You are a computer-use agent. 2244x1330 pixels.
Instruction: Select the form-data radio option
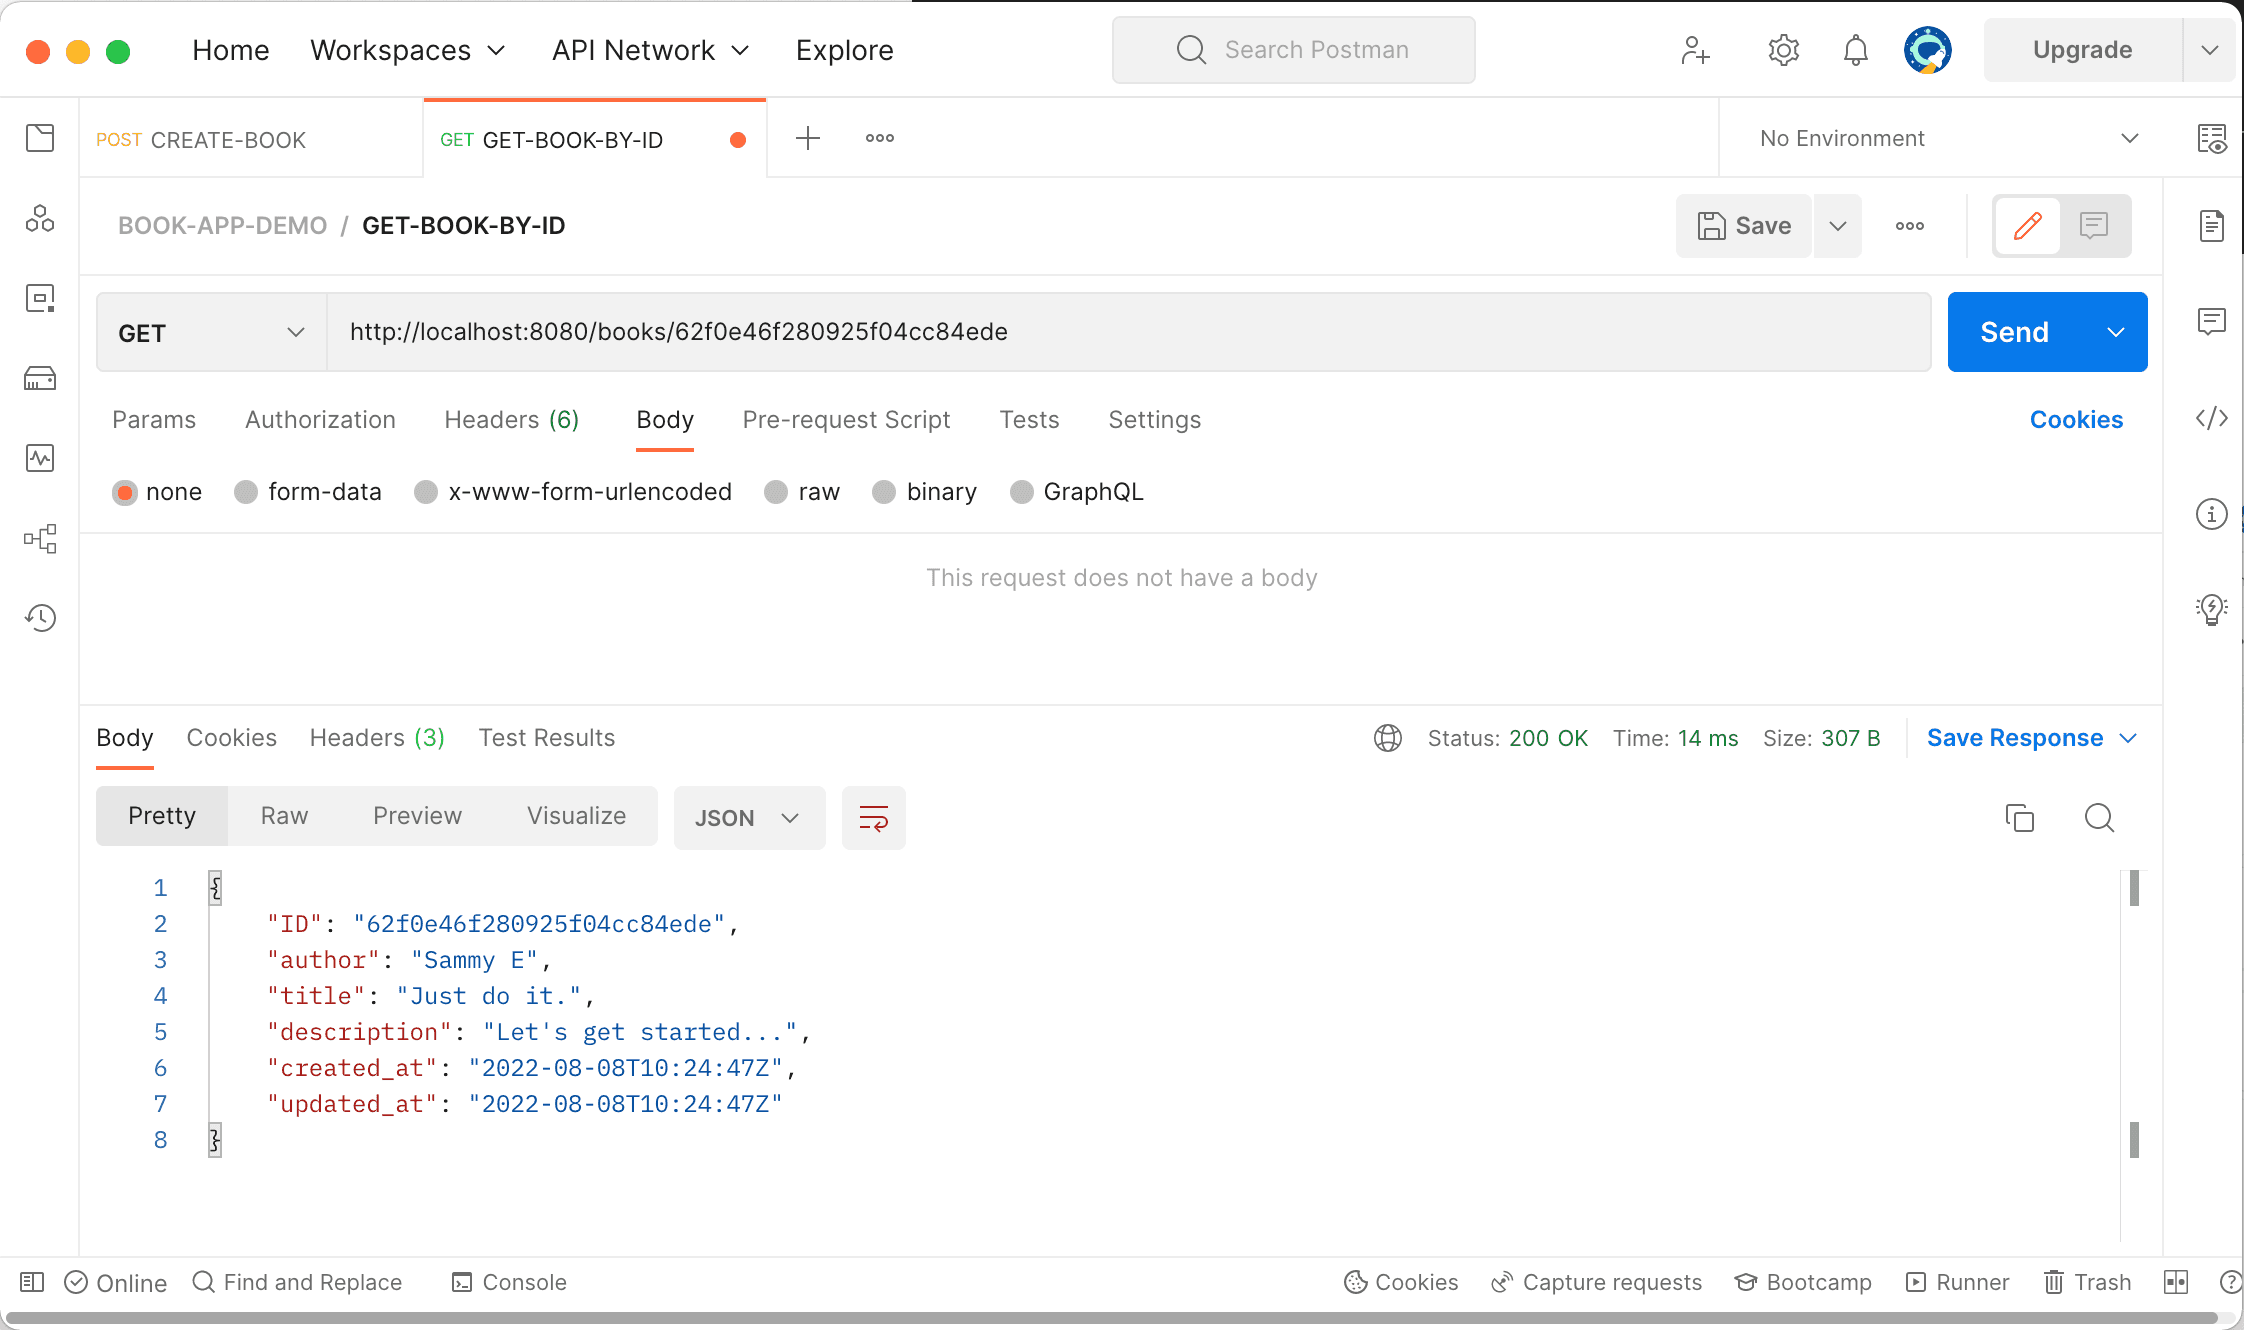(246, 492)
